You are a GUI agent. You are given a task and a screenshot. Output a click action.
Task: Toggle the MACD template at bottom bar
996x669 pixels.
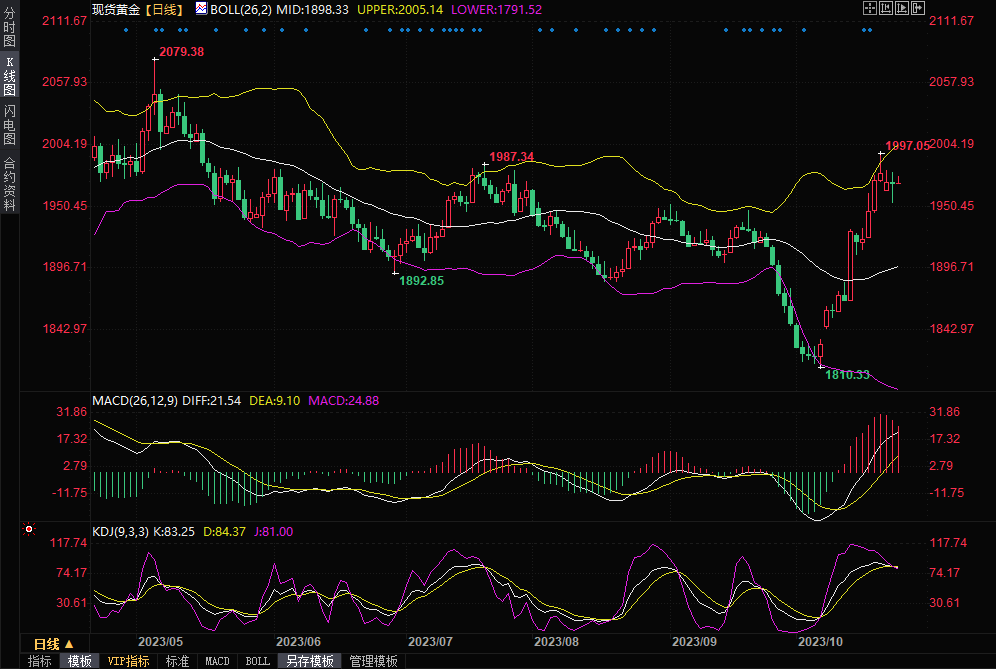tap(217, 661)
